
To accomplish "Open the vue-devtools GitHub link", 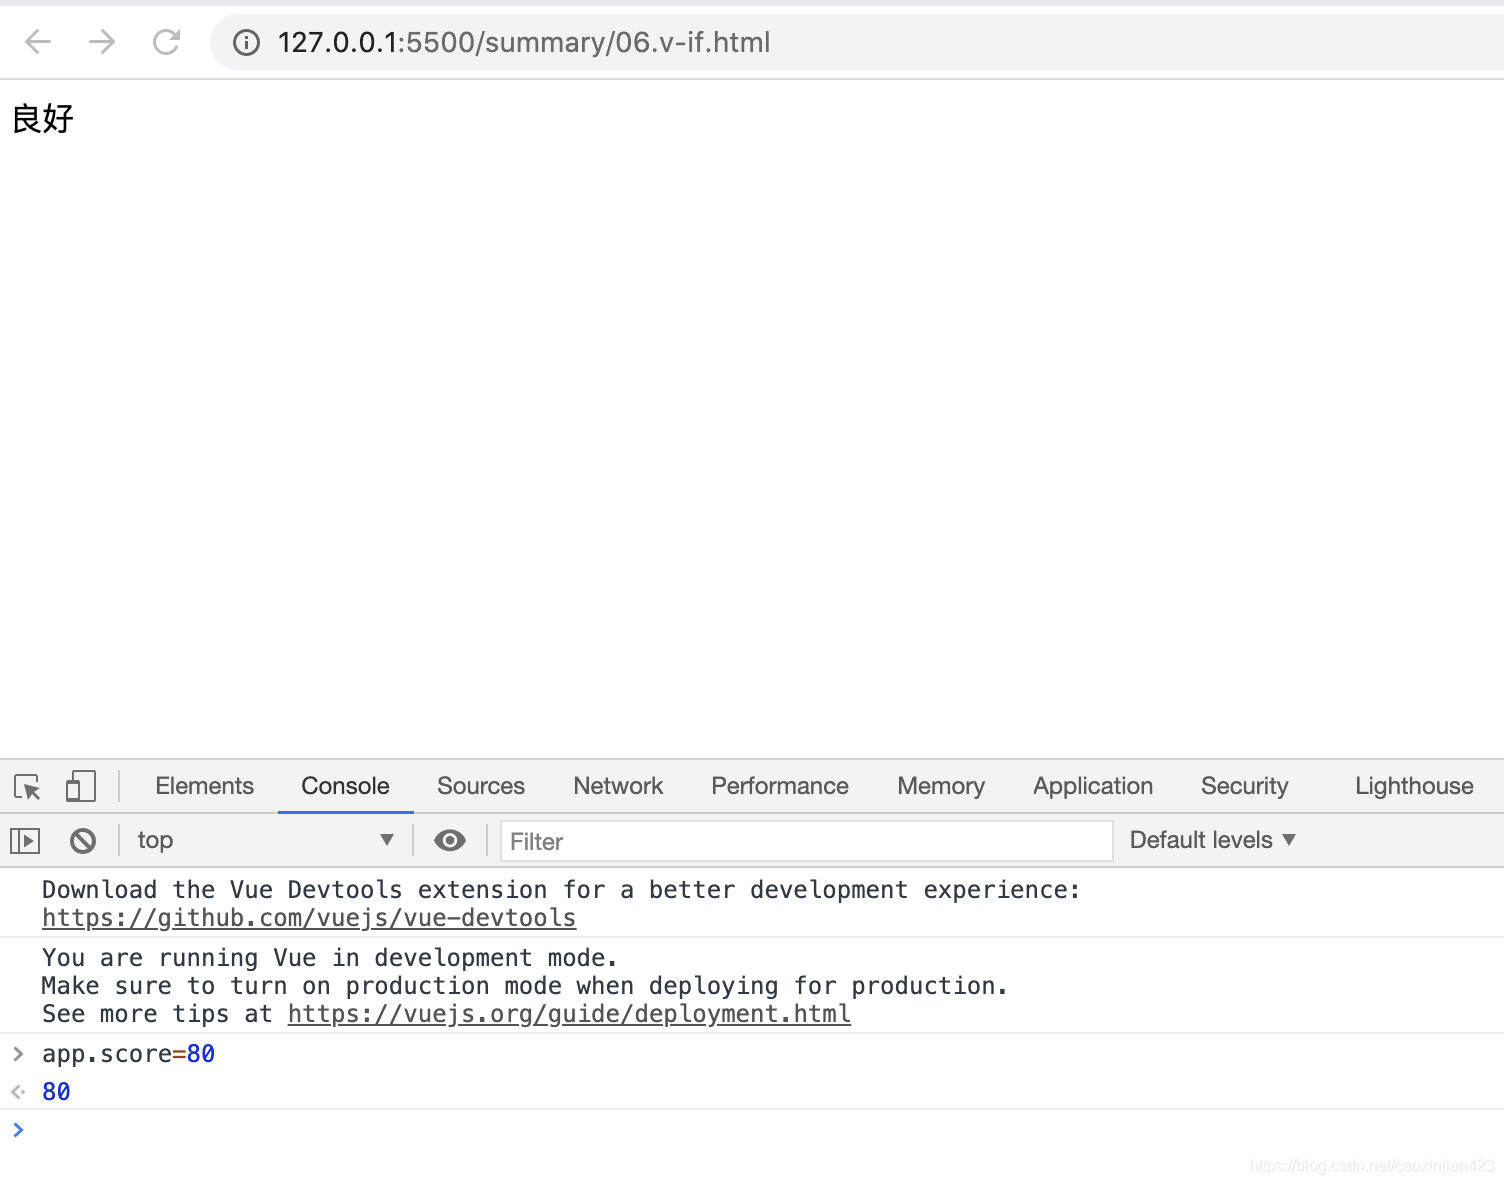I will tap(309, 918).
